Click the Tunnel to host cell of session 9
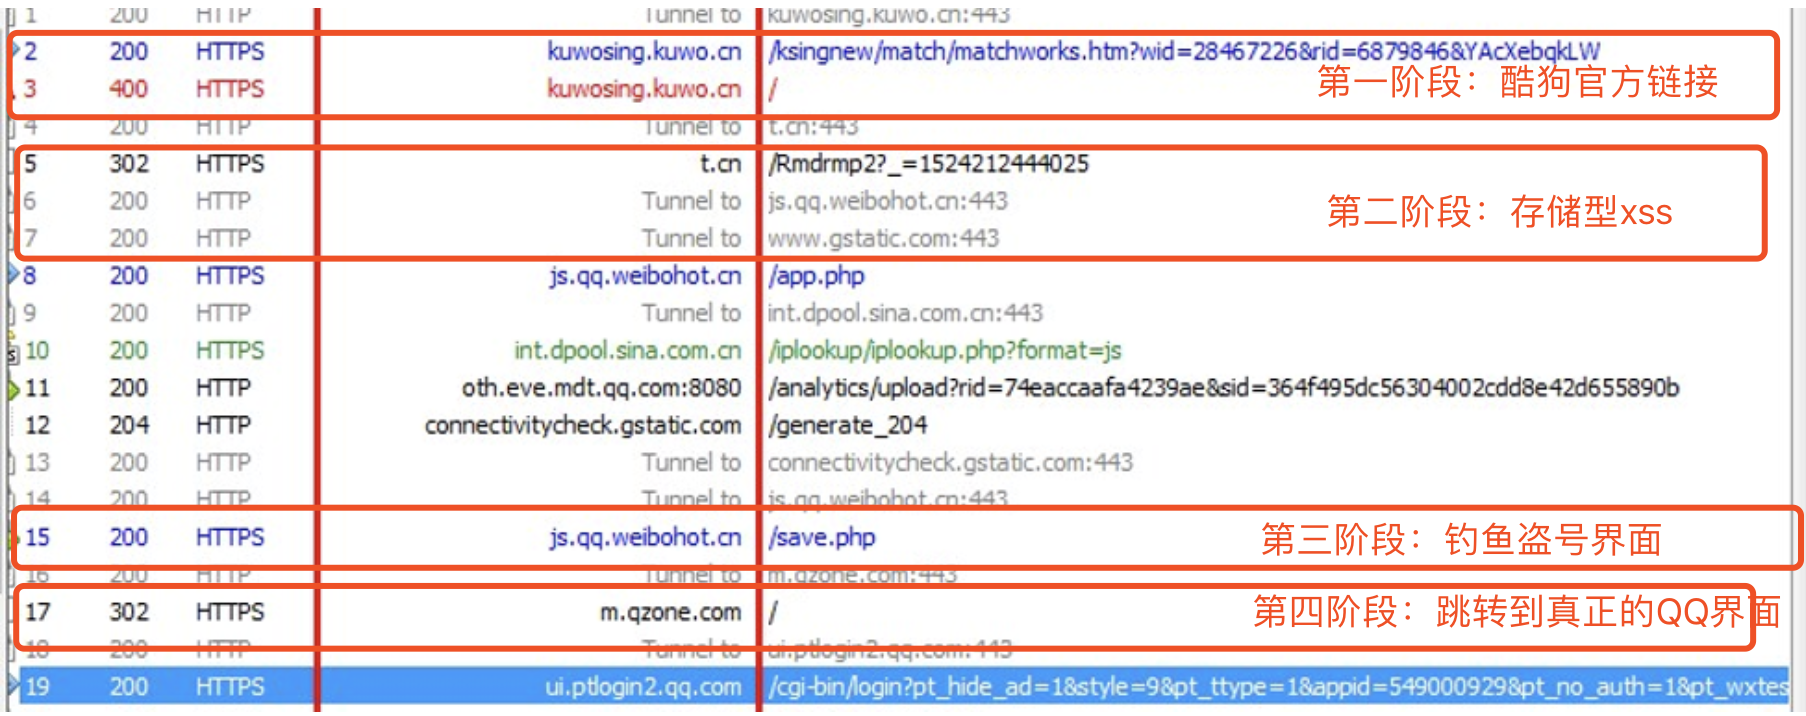 [691, 313]
